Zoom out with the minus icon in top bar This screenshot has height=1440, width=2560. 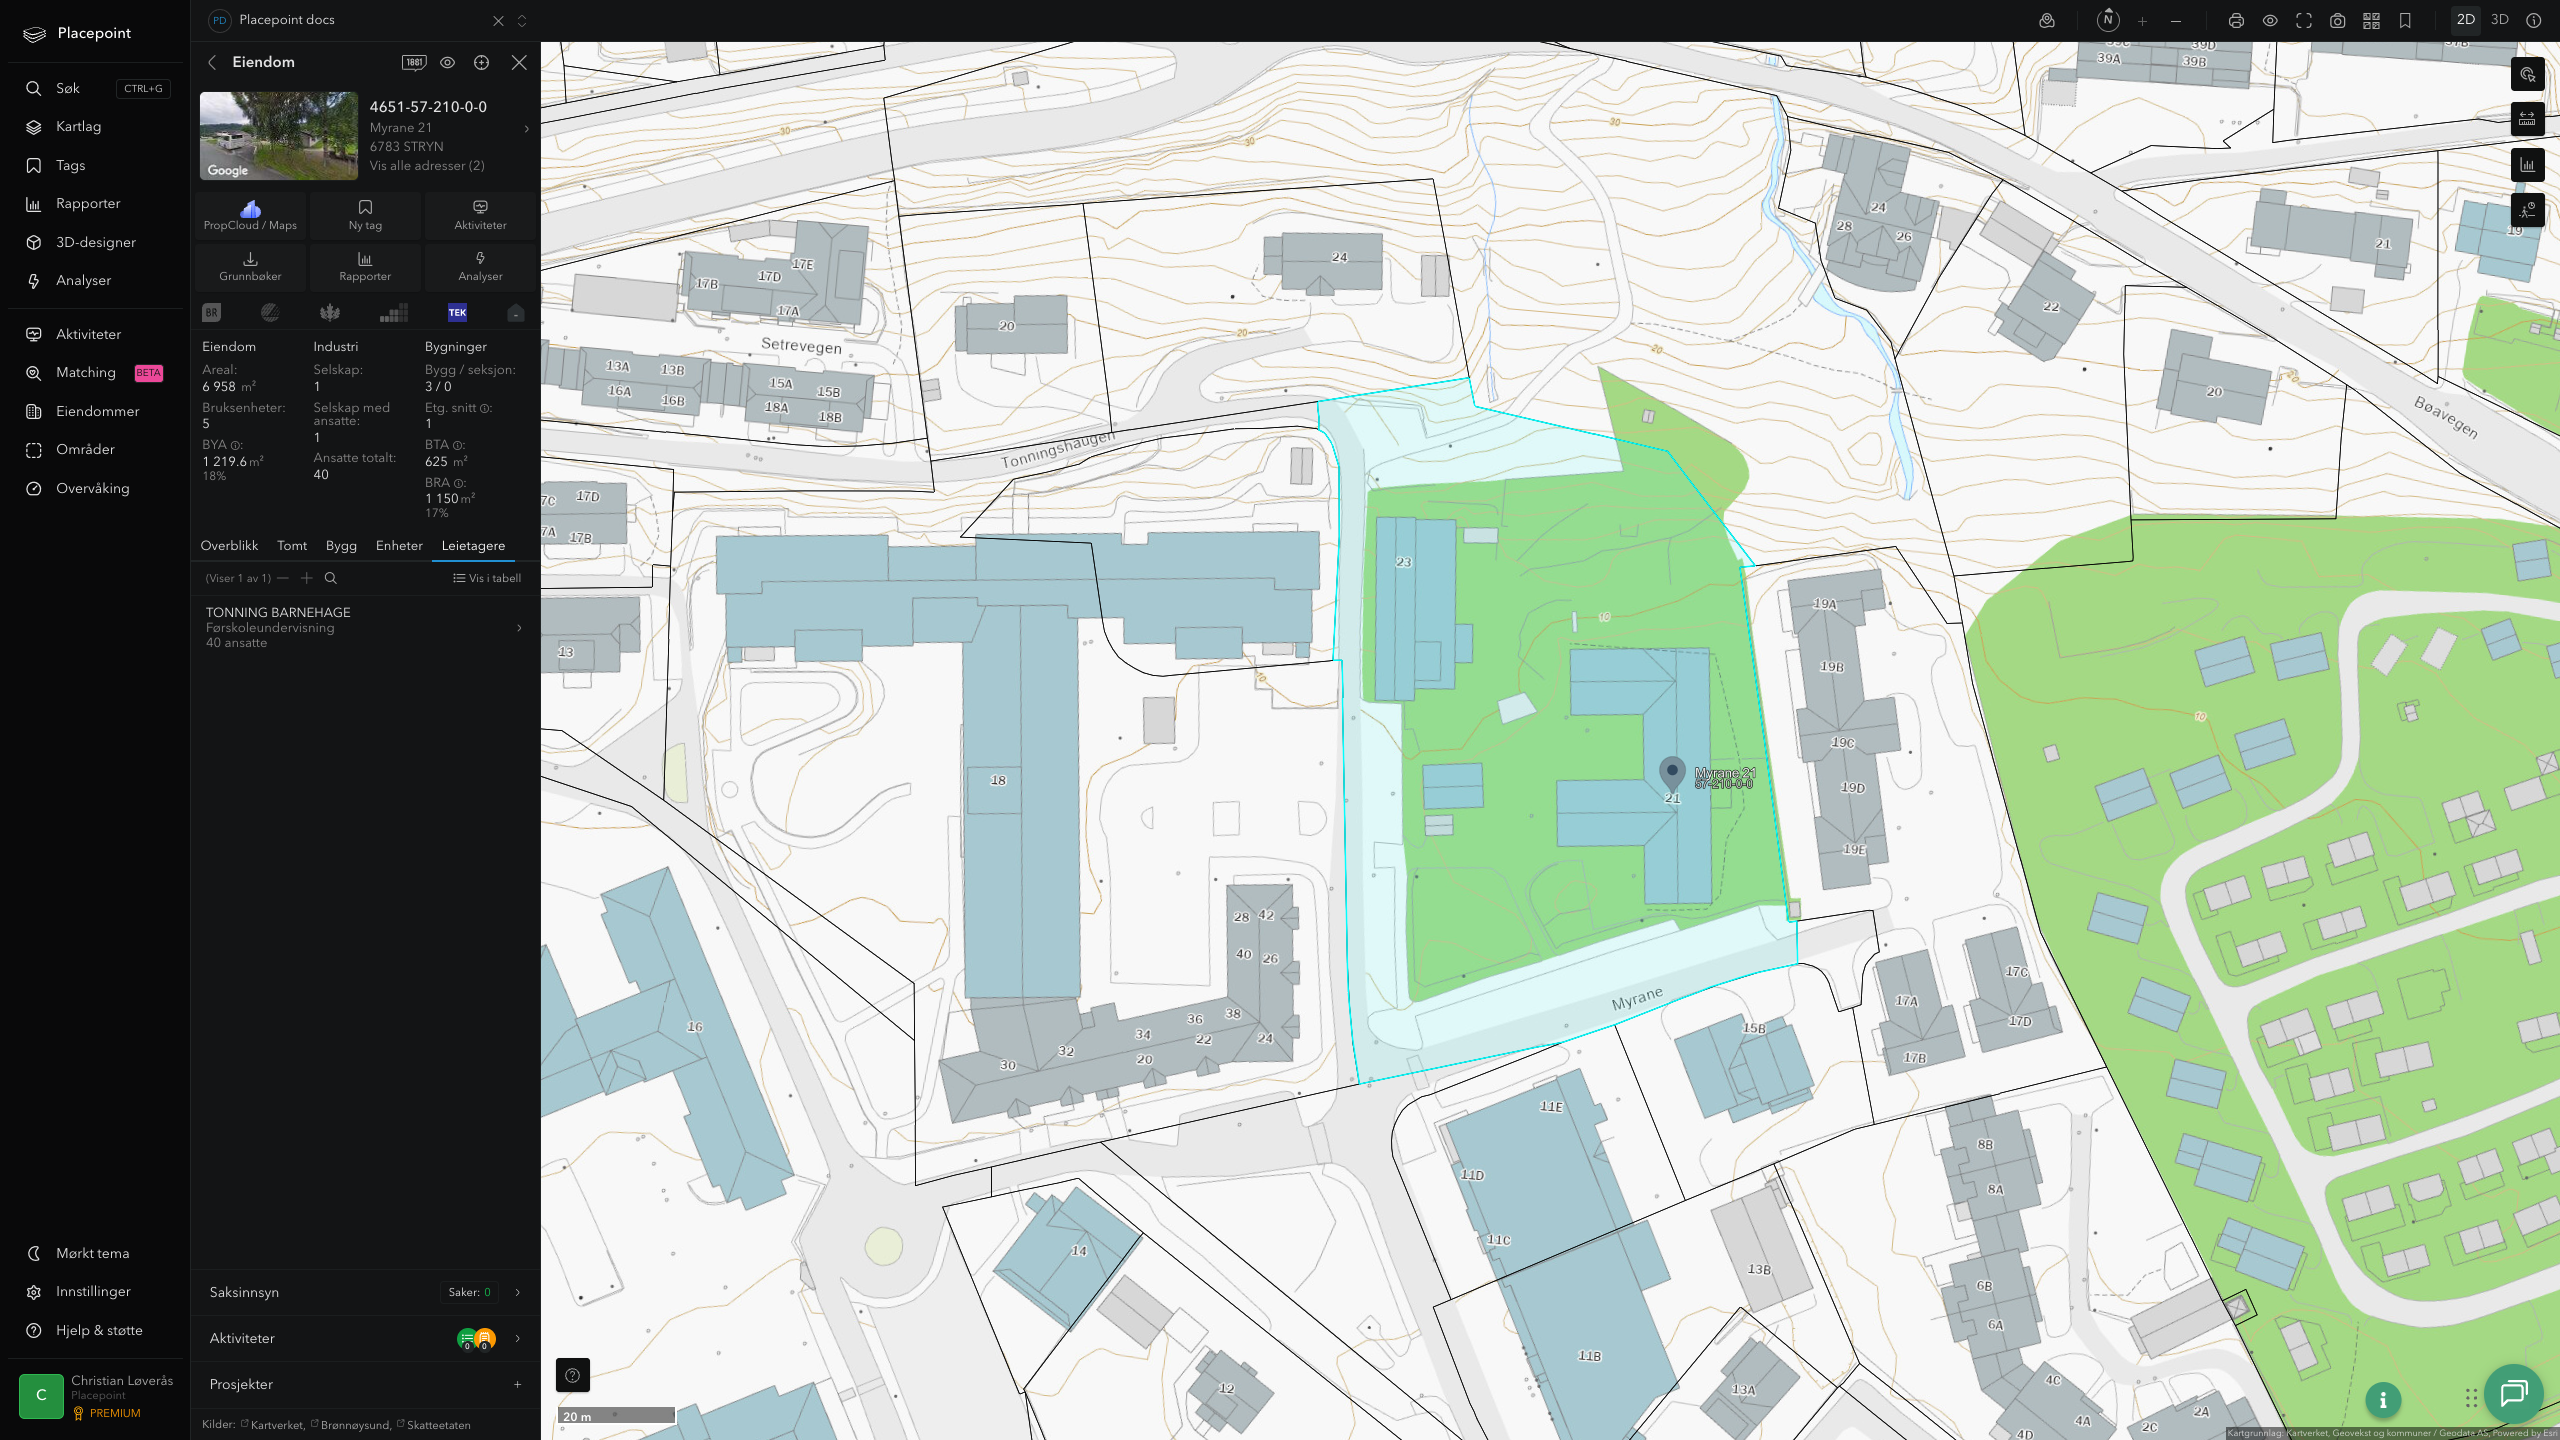point(2176,20)
